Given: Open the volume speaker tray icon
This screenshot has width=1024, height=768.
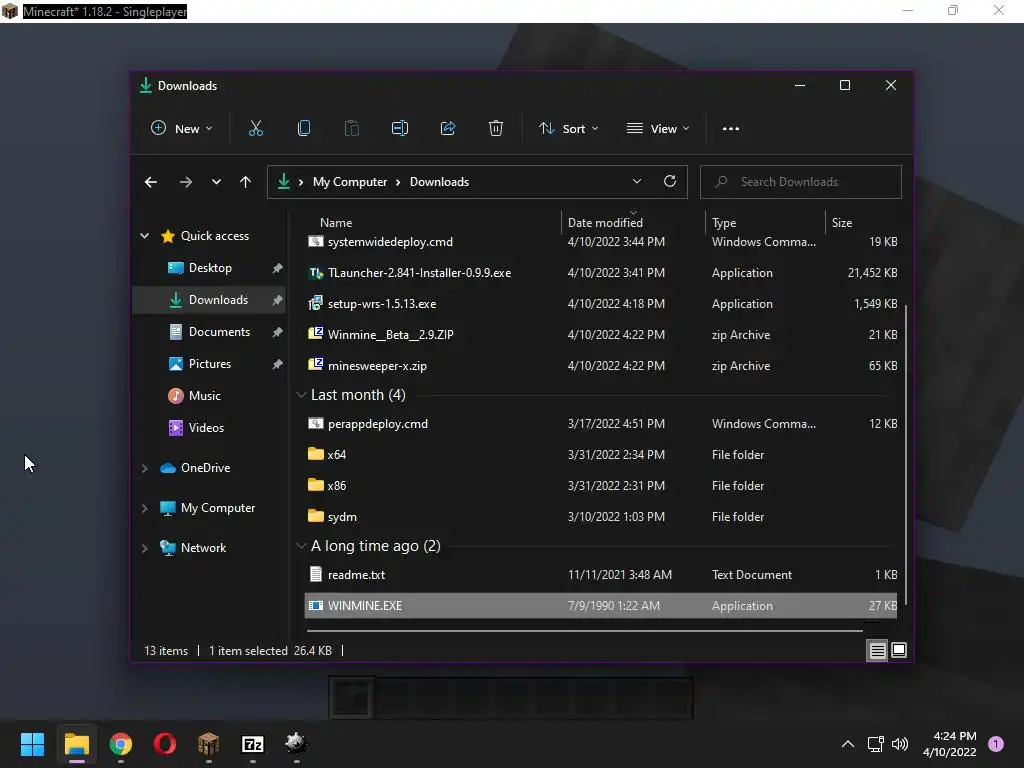Looking at the screenshot, I should tap(900, 744).
